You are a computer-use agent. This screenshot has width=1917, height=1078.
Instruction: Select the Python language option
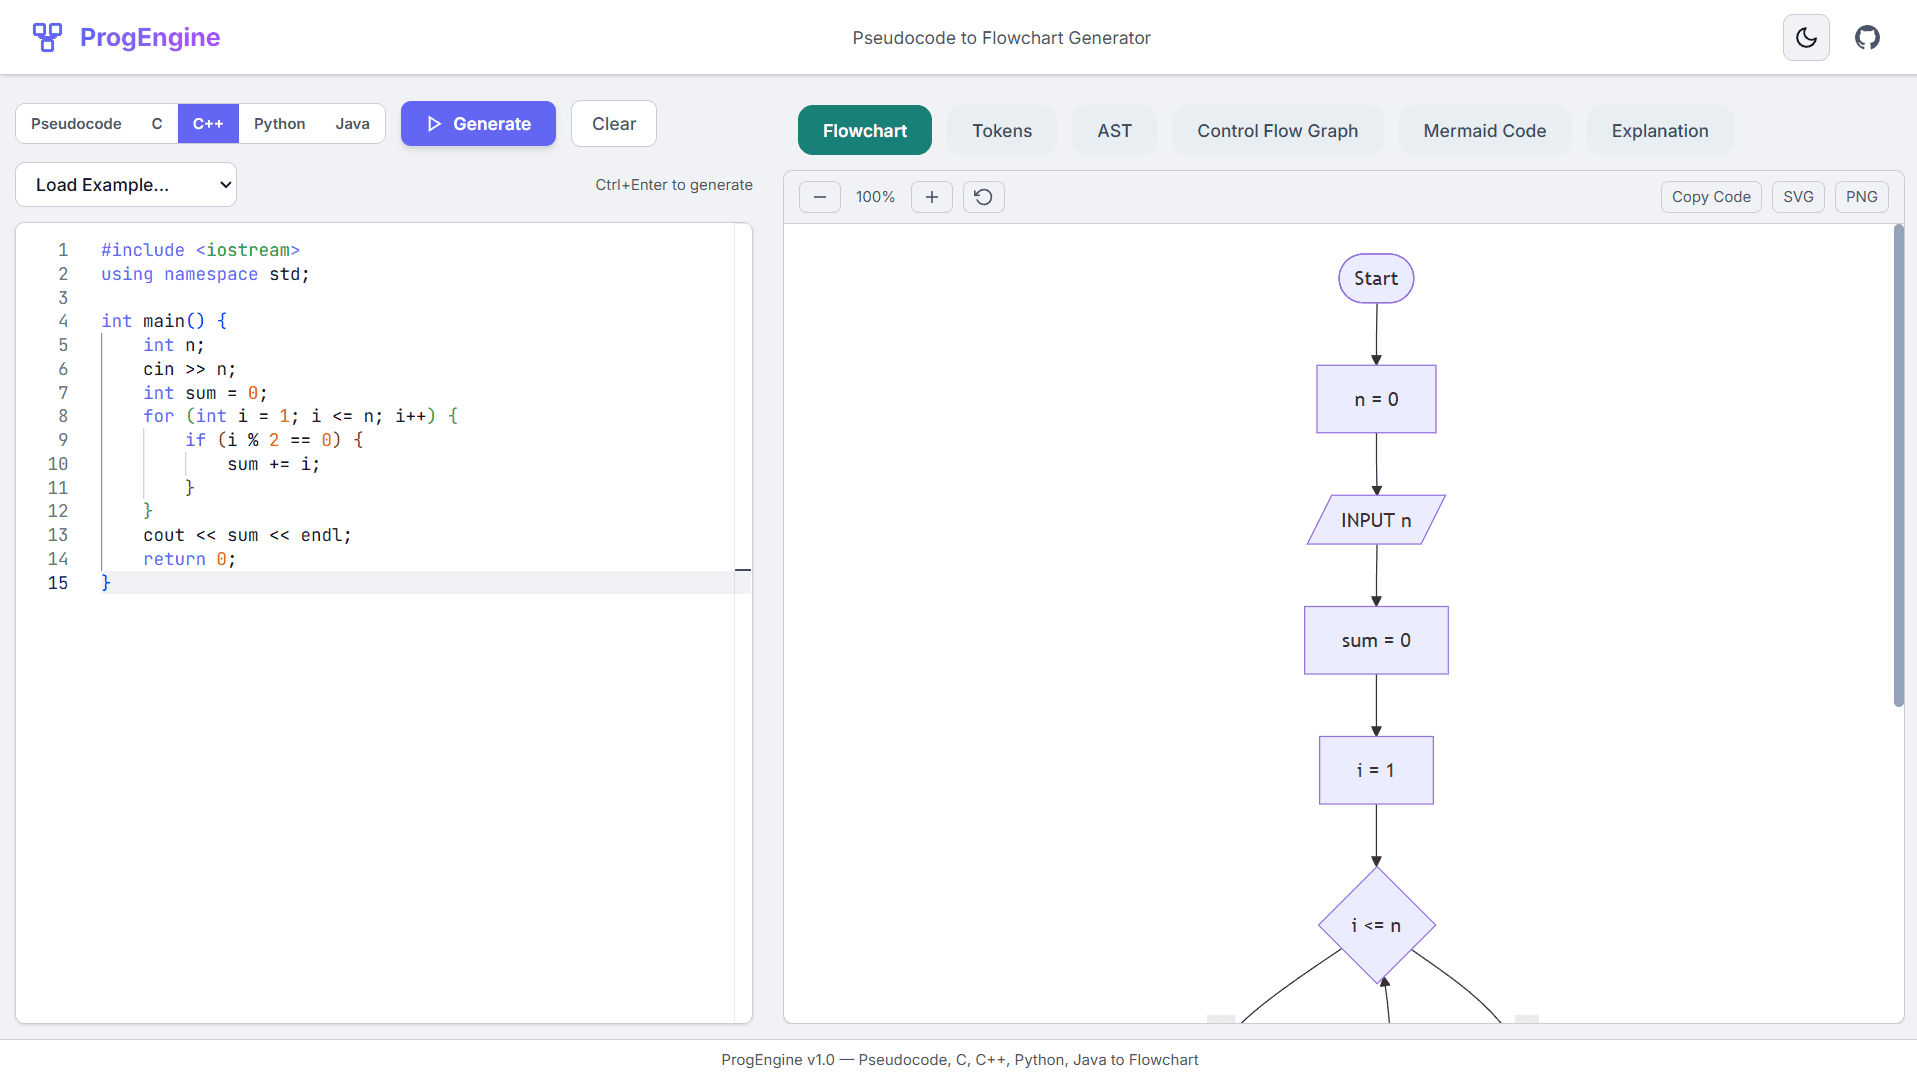point(280,124)
